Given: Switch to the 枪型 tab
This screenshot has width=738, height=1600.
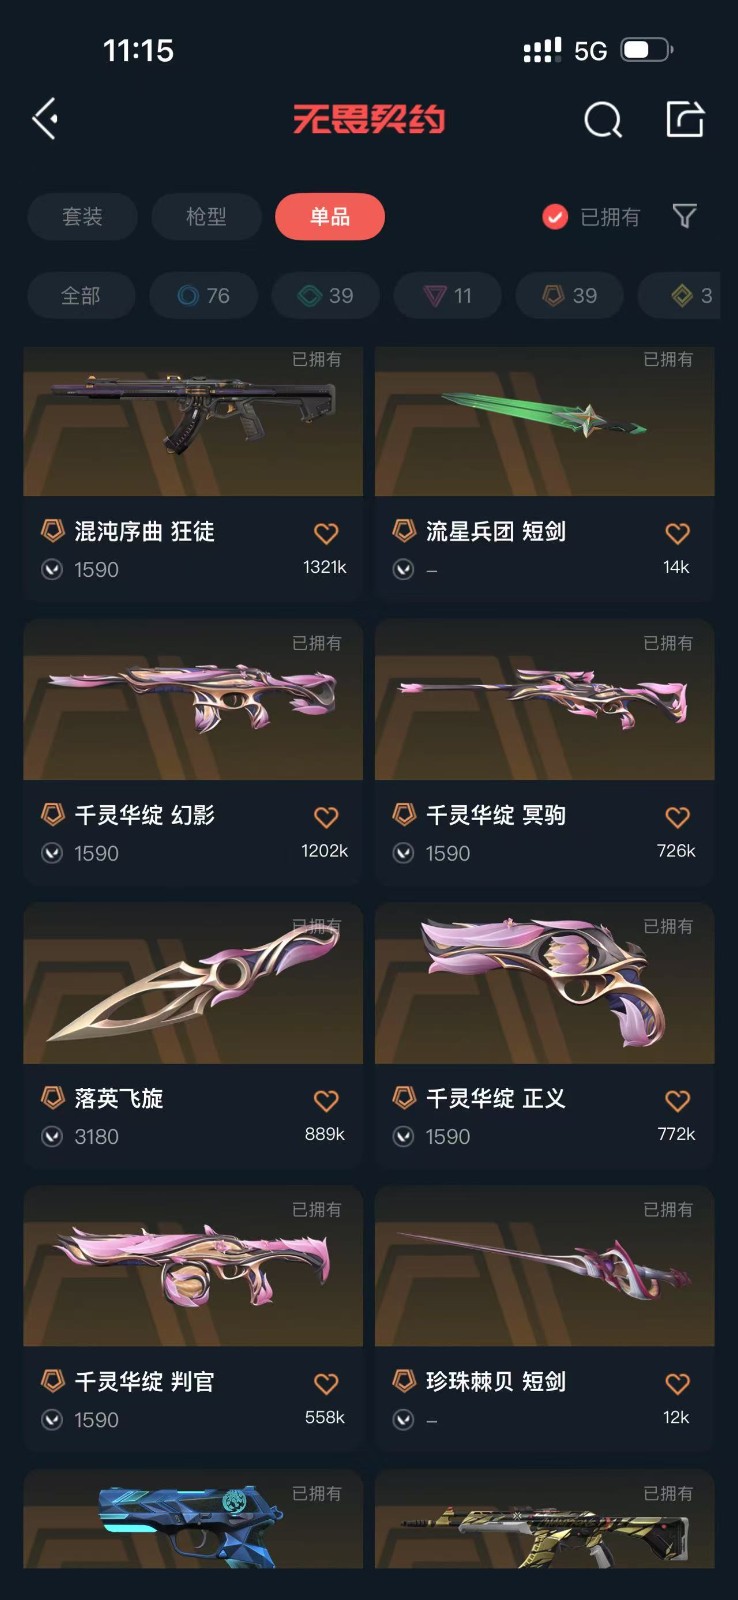Looking at the screenshot, I should coord(207,217).
